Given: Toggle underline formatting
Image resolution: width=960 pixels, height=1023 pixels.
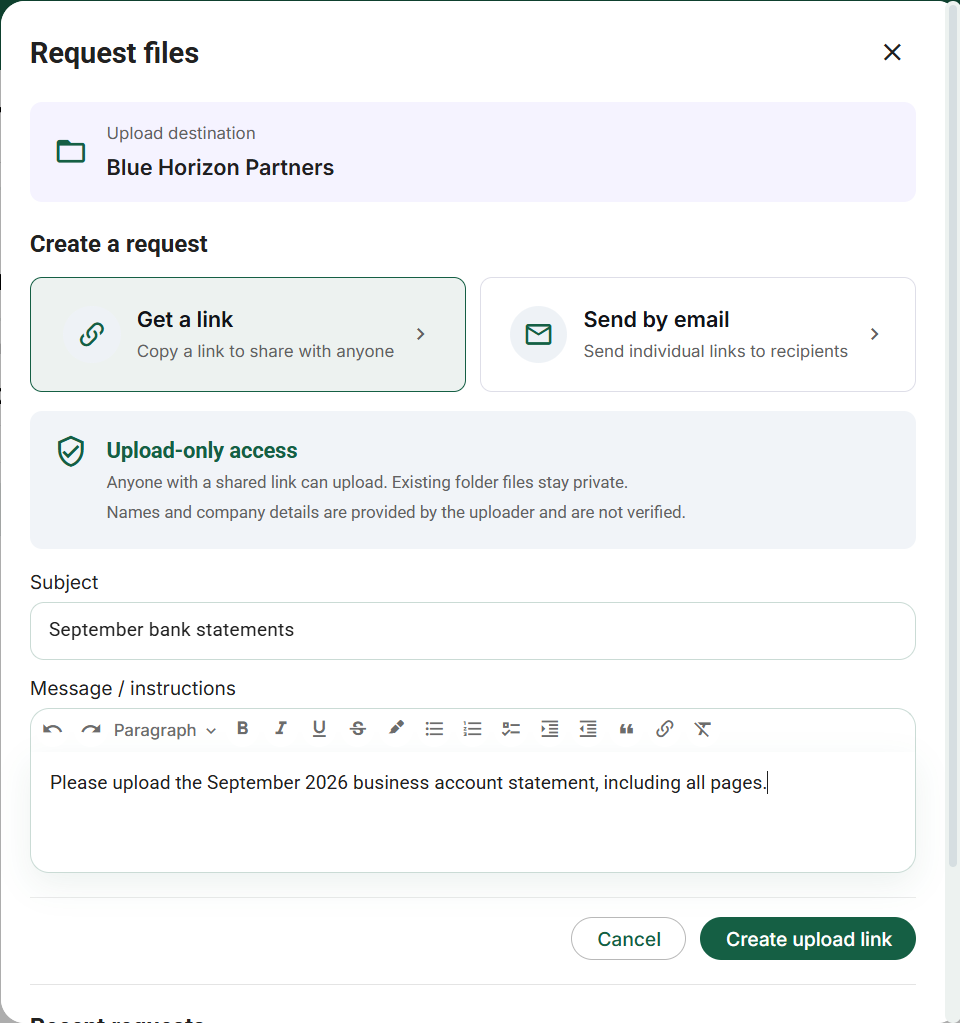Looking at the screenshot, I should tap(319, 729).
